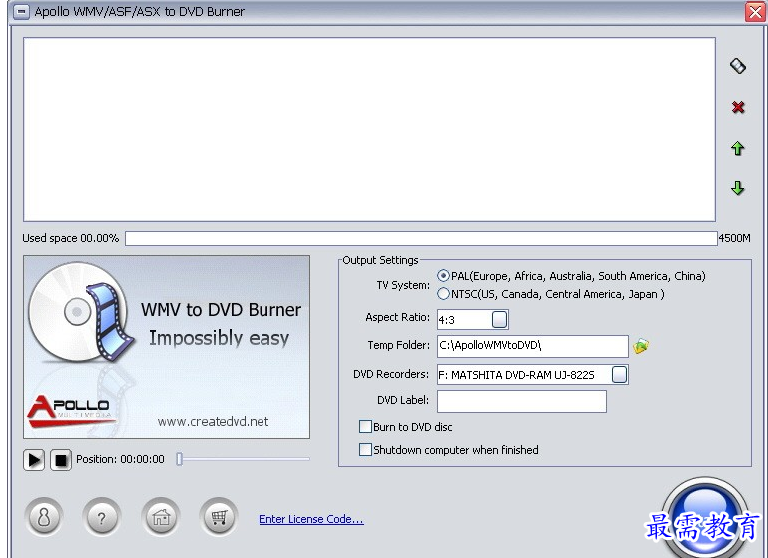Open purchase page with shopping cart button
This screenshot has width=768, height=558.
[x=219, y=517]
